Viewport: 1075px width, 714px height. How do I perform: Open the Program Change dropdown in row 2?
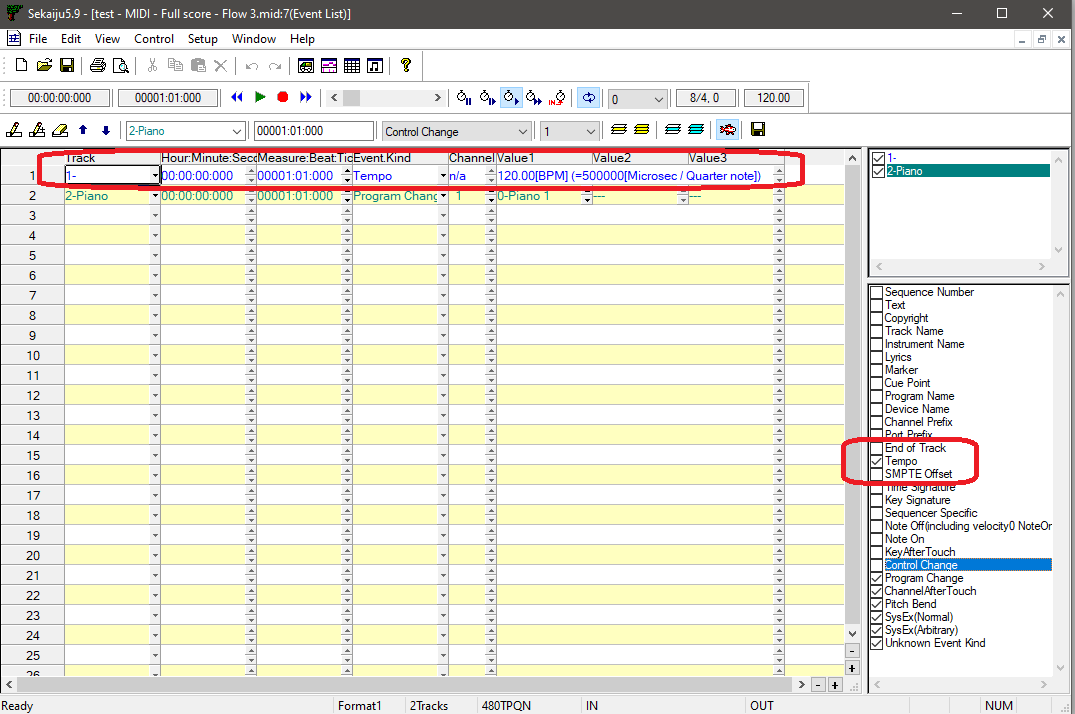coord(443,196)
